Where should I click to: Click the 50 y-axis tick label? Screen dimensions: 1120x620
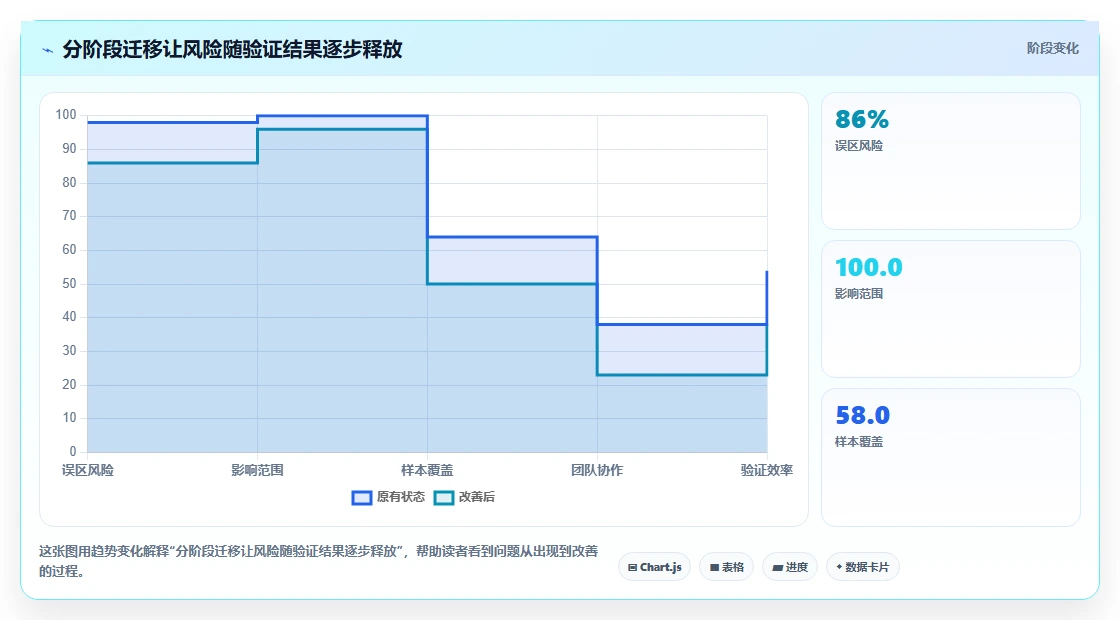[69, 284]
